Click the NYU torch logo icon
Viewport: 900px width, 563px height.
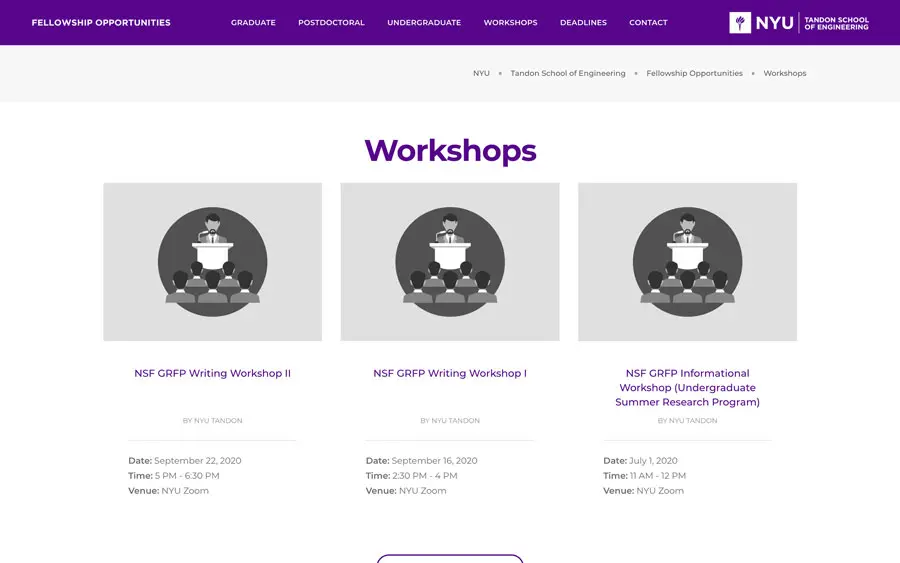click(x=740, y=23)
